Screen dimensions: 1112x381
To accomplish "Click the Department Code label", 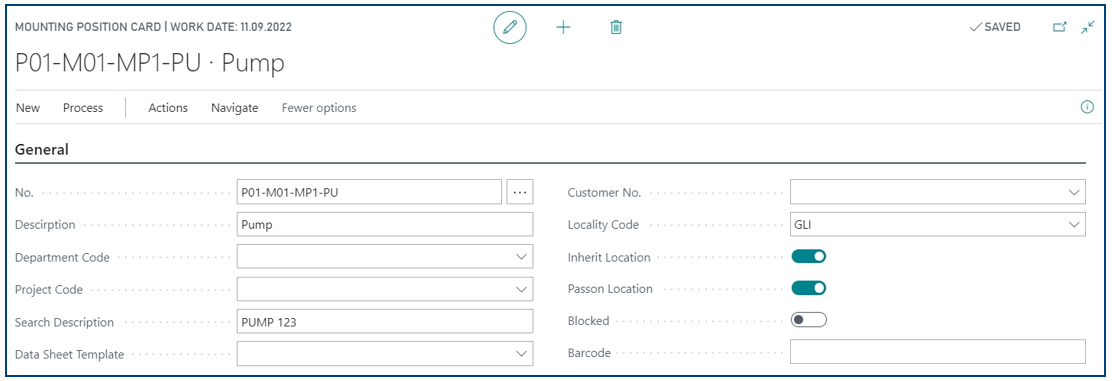I will tap(62, 258).
